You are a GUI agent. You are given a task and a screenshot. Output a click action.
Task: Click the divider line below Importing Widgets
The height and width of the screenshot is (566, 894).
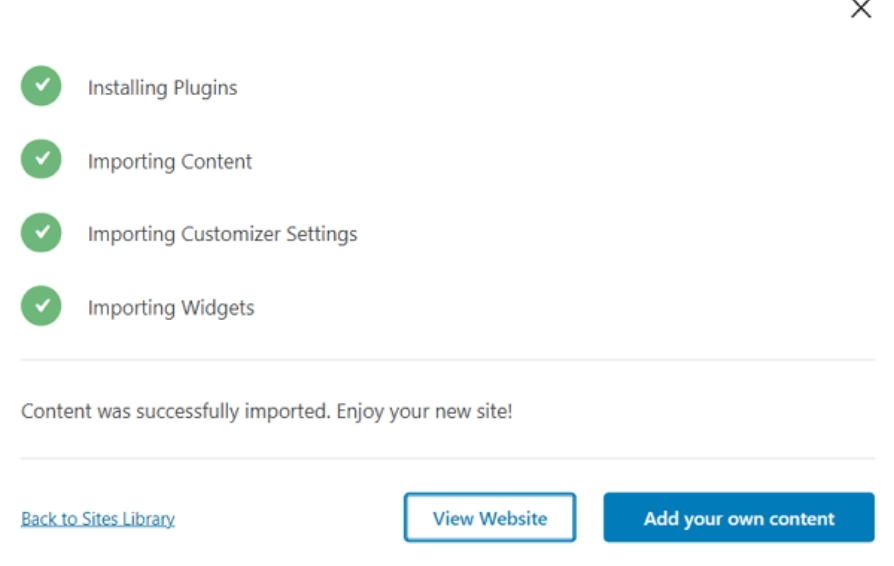click(448, 360)
